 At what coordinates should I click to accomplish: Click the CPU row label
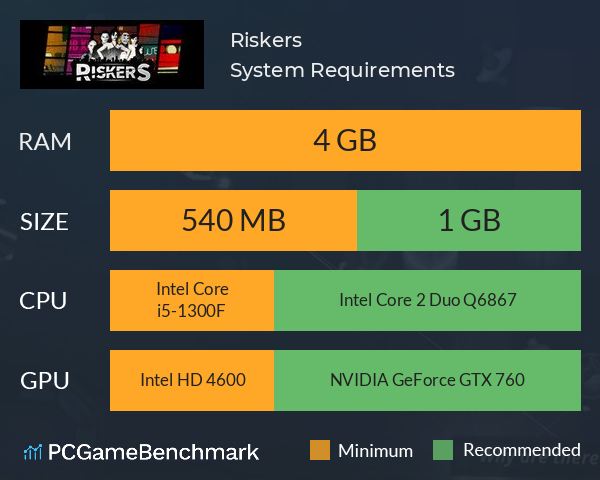pyautogui.click(x=43, y=301)
